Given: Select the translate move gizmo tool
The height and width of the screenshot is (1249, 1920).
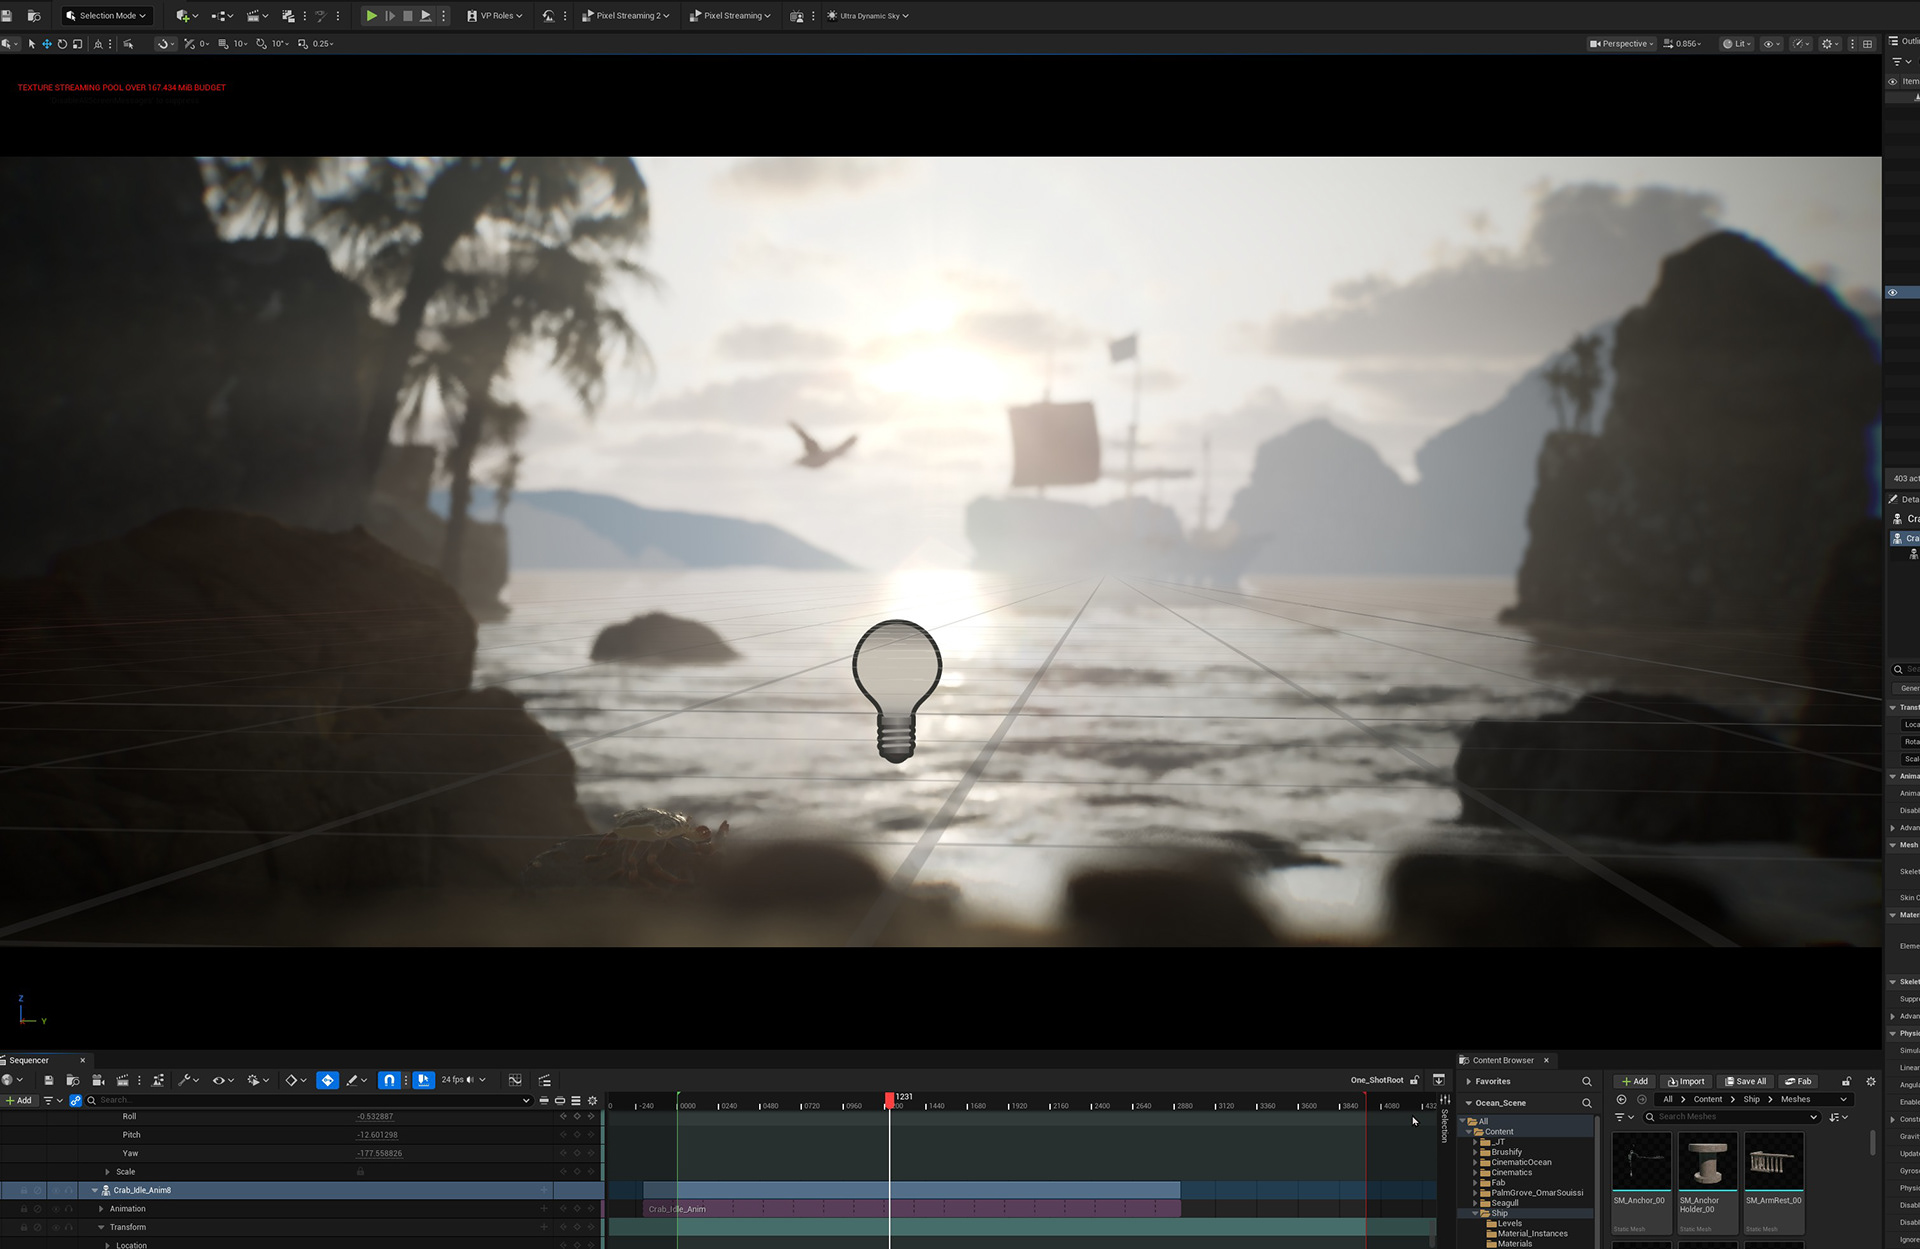Looking at the screenshot, I should 47,44.
